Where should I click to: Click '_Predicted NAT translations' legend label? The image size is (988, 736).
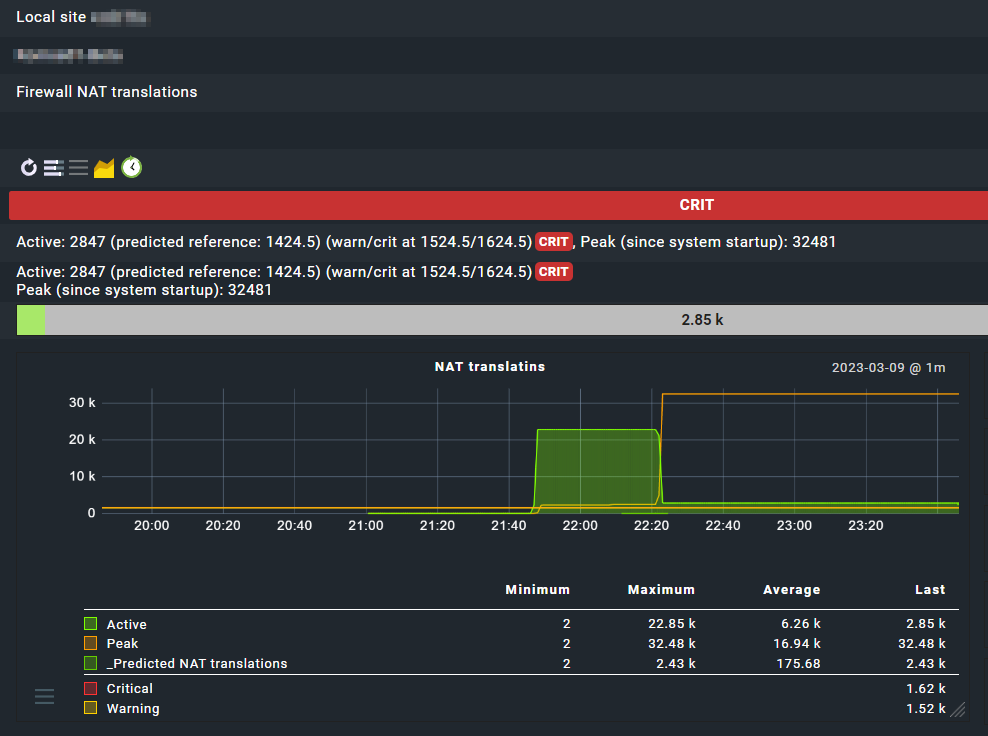click(x=197, y=664)
